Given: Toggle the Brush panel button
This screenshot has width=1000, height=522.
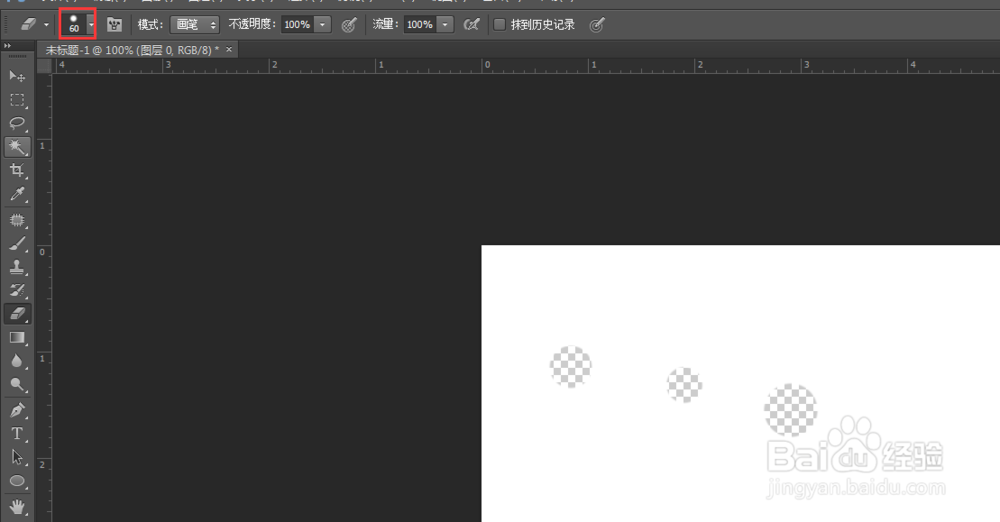Looking at the screenshot, I should [x=114, y=25].
